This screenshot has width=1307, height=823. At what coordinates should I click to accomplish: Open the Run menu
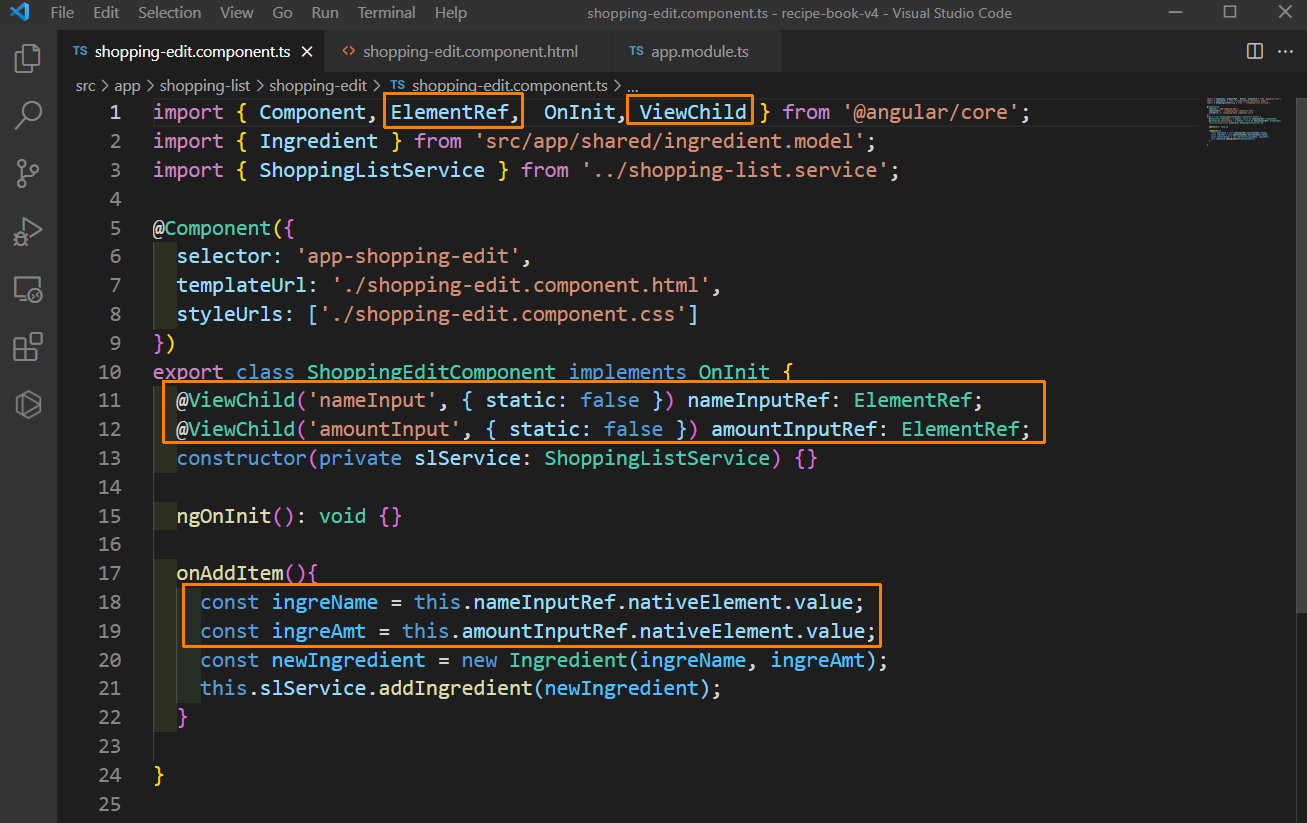(x=325, y=13)
